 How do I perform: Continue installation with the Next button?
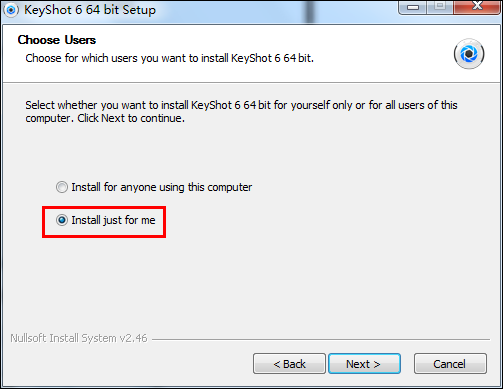[364, 364]
